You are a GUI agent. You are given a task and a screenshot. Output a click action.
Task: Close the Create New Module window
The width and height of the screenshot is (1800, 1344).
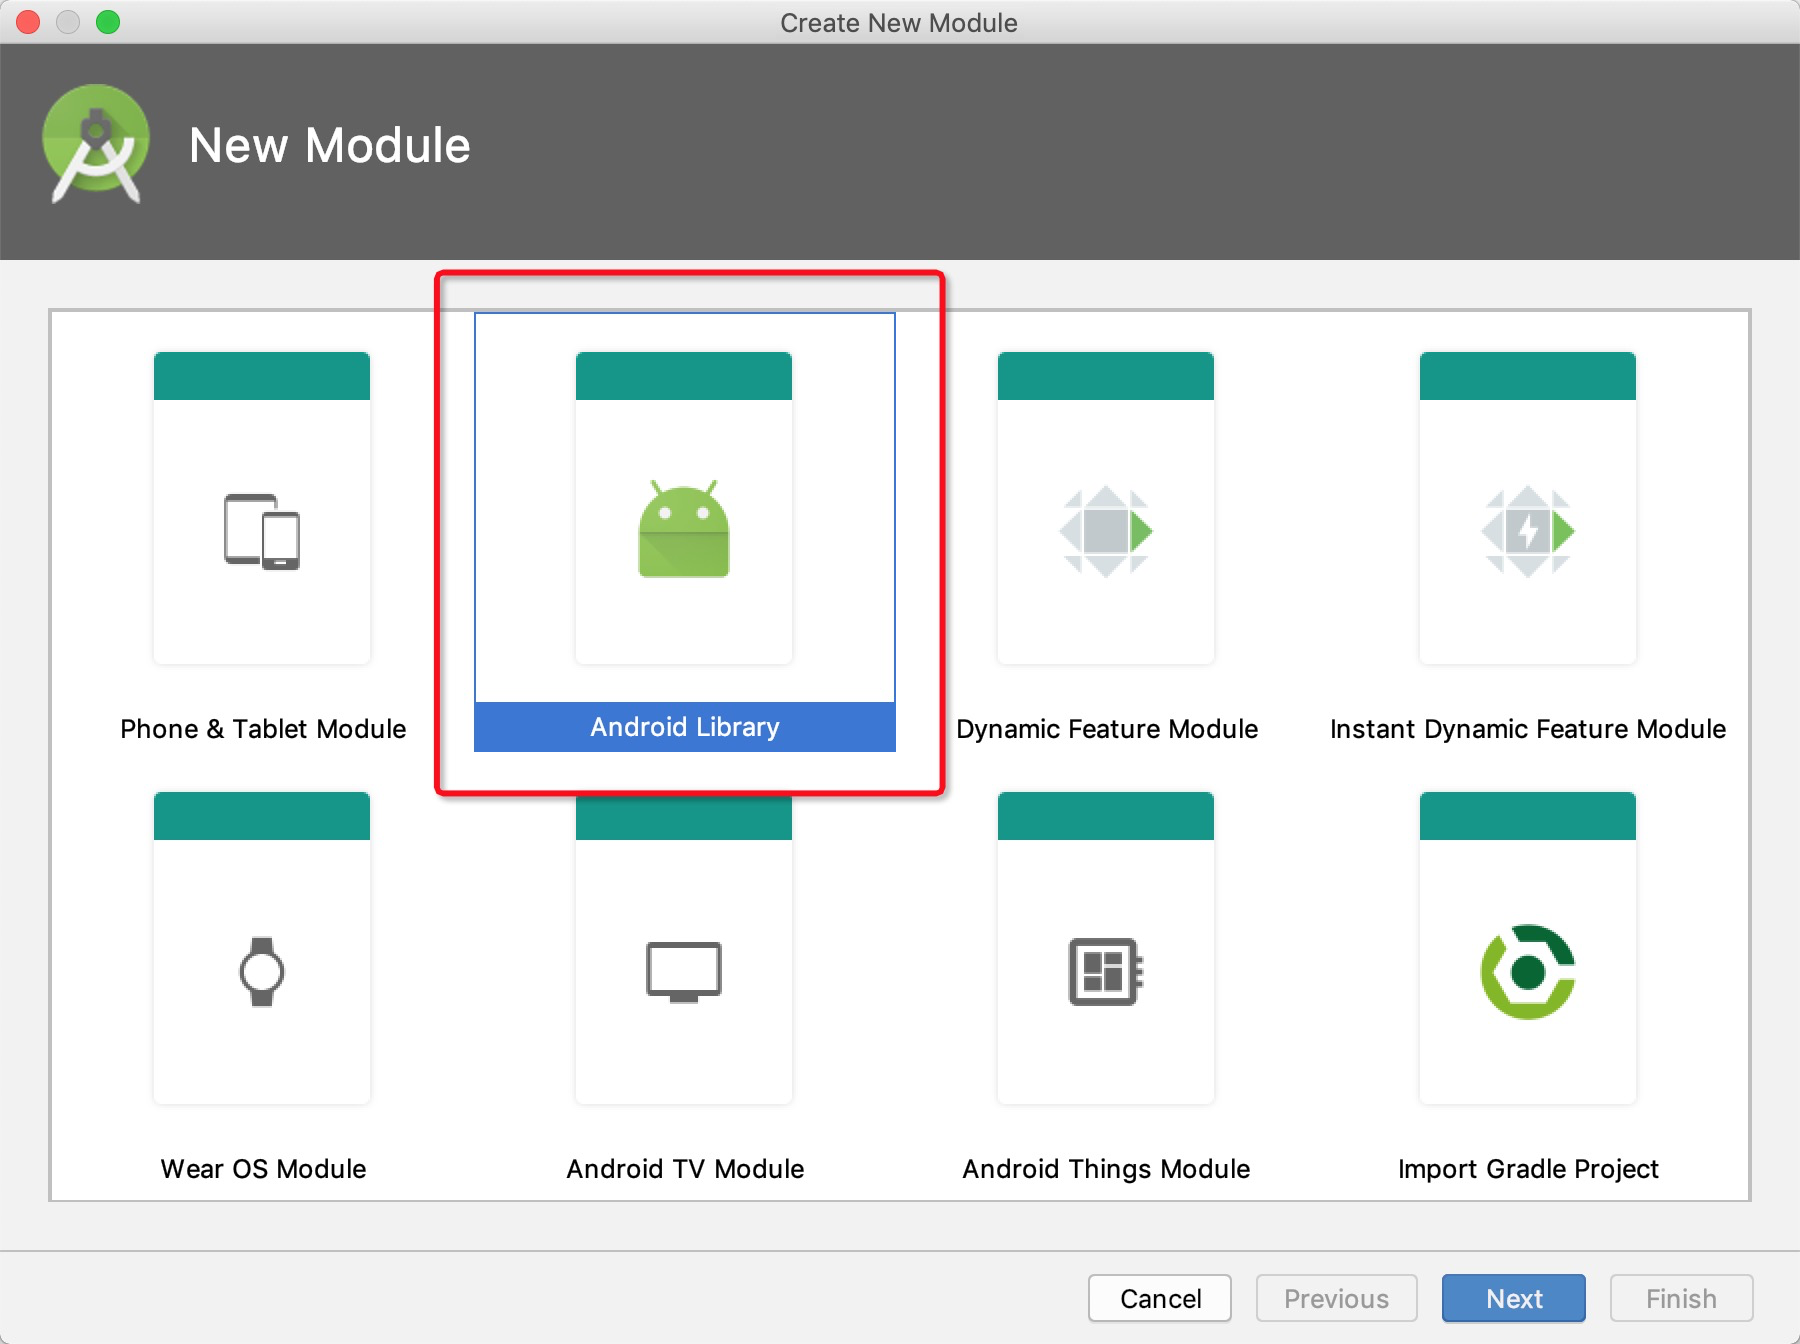coord(28,22)
